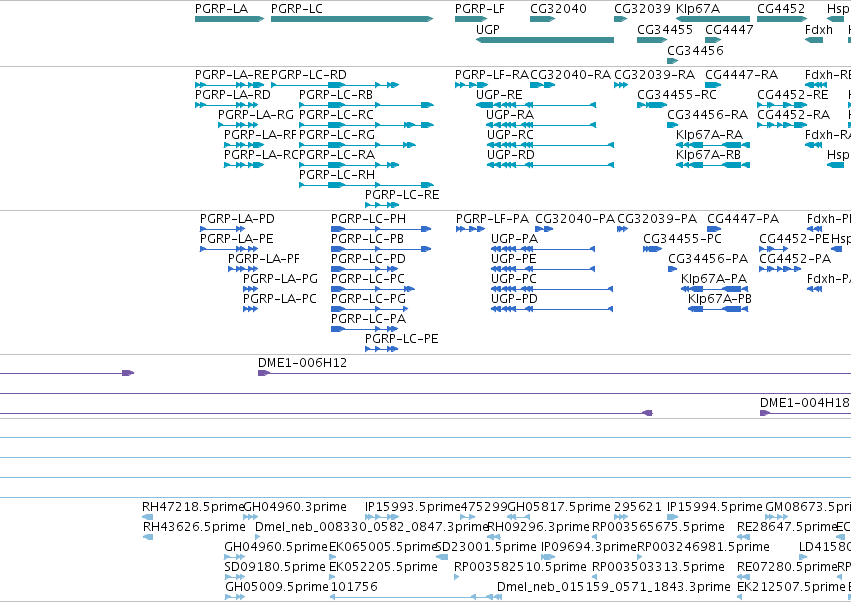Select CG34455 gene label

[x=665, y=30]
